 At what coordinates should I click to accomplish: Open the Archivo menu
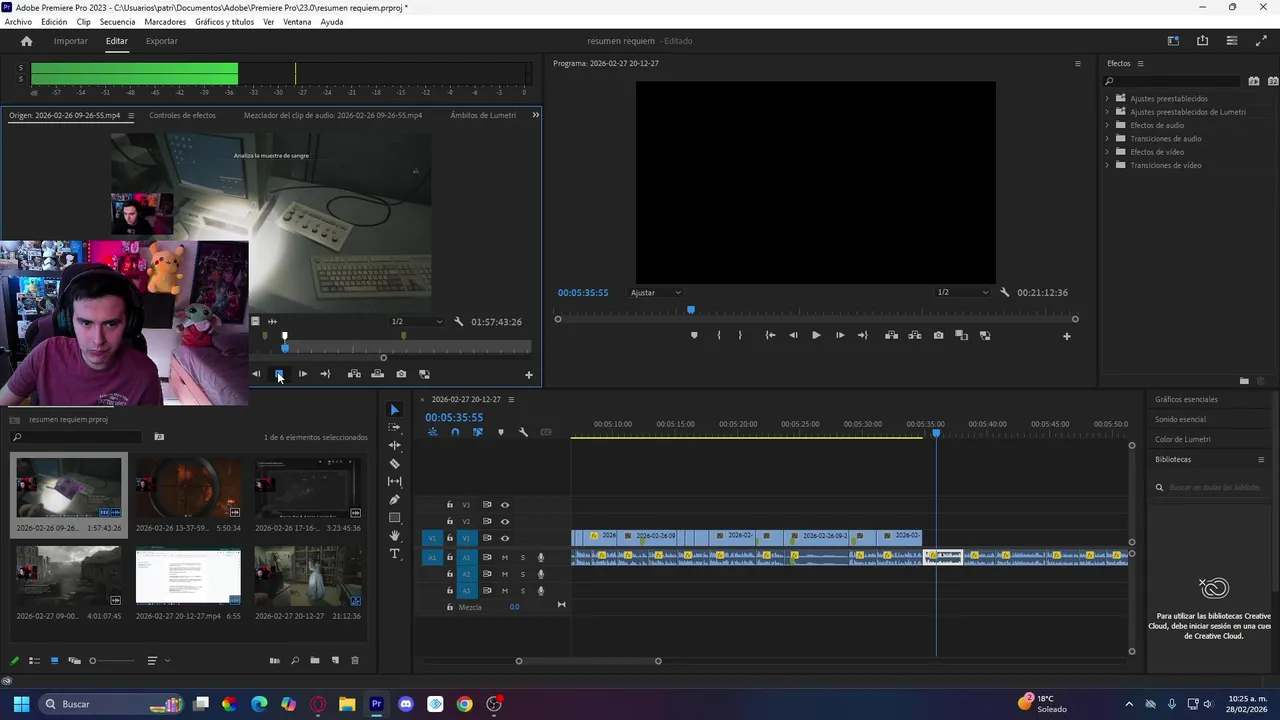(18, 22)
